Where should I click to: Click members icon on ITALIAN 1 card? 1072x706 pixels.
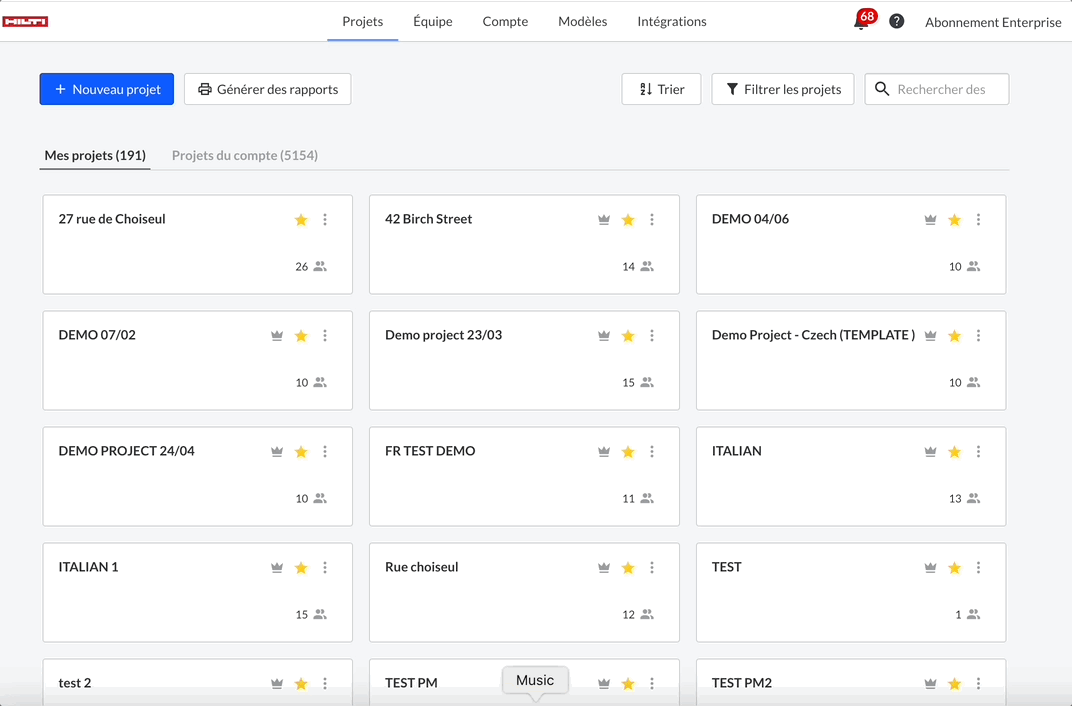(320, 615)
